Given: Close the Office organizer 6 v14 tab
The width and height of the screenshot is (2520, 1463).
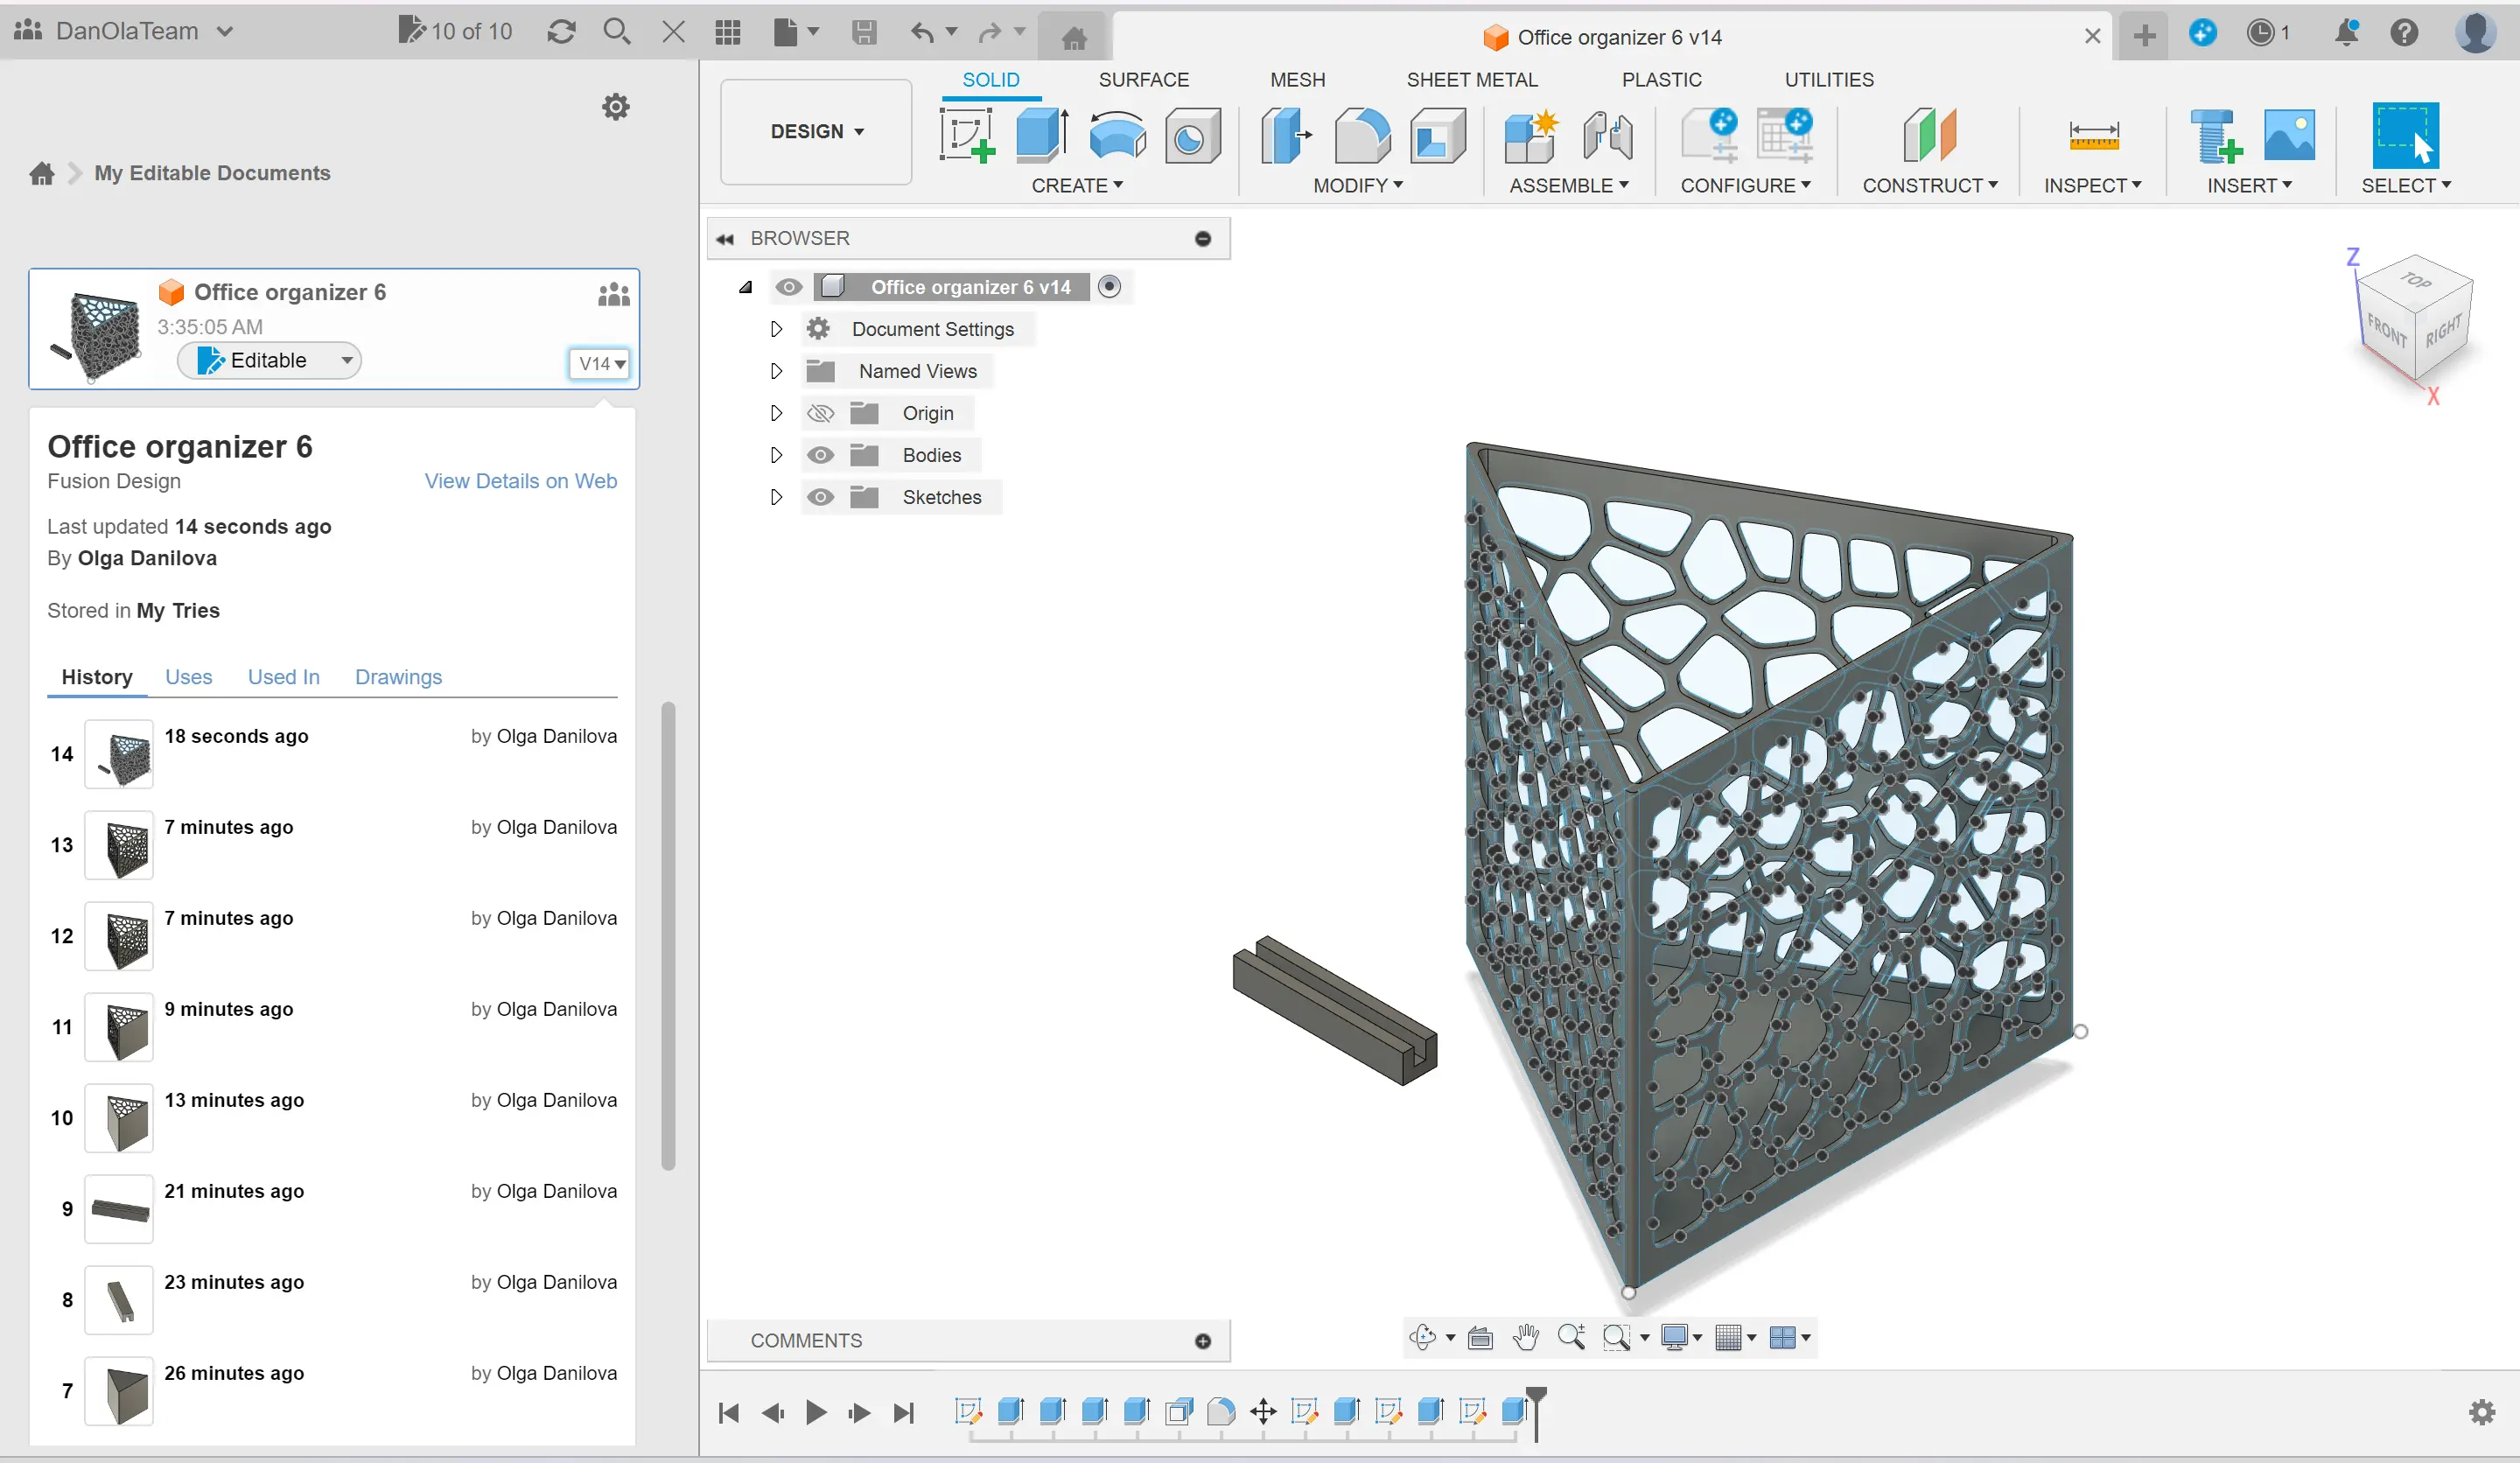Looking at the screenshot, I should [2092, 36].
